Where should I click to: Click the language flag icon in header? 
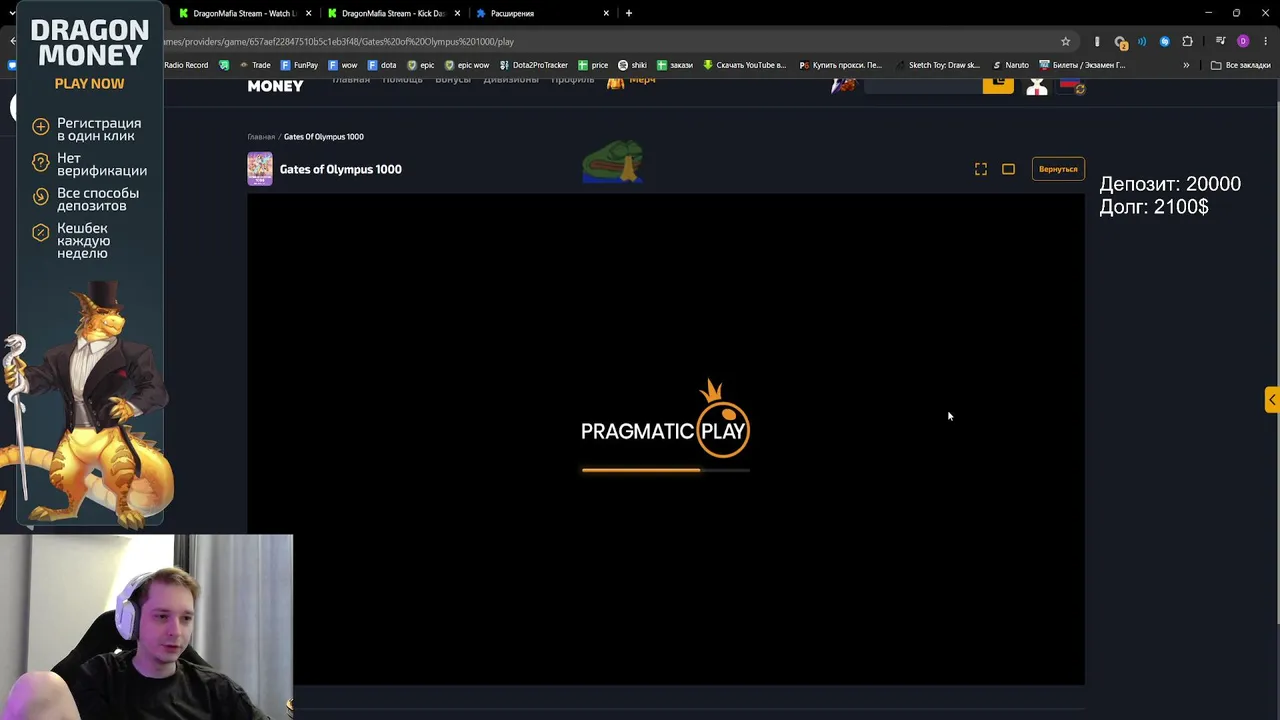(x=1072, y=86)
